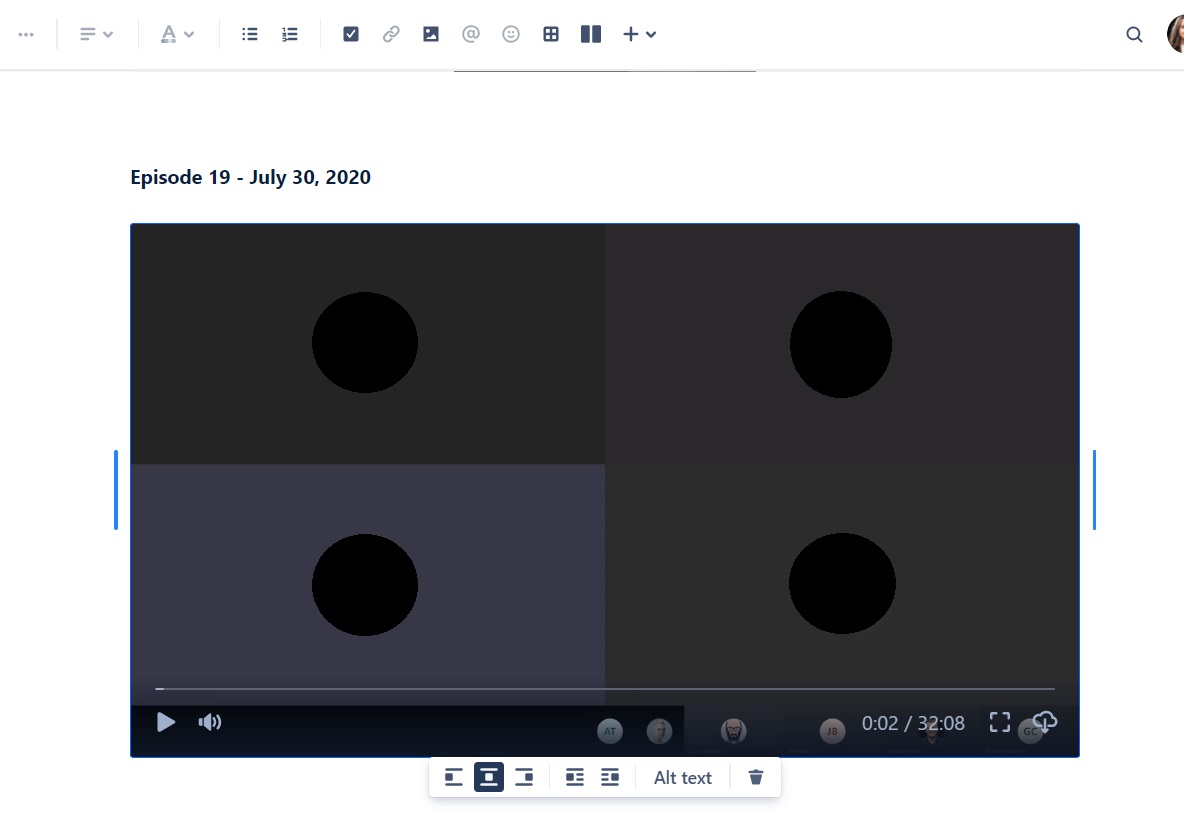Insert a numbered list
The width and height of the screenshot is (1184, 836).
click(x=289, y=34)
